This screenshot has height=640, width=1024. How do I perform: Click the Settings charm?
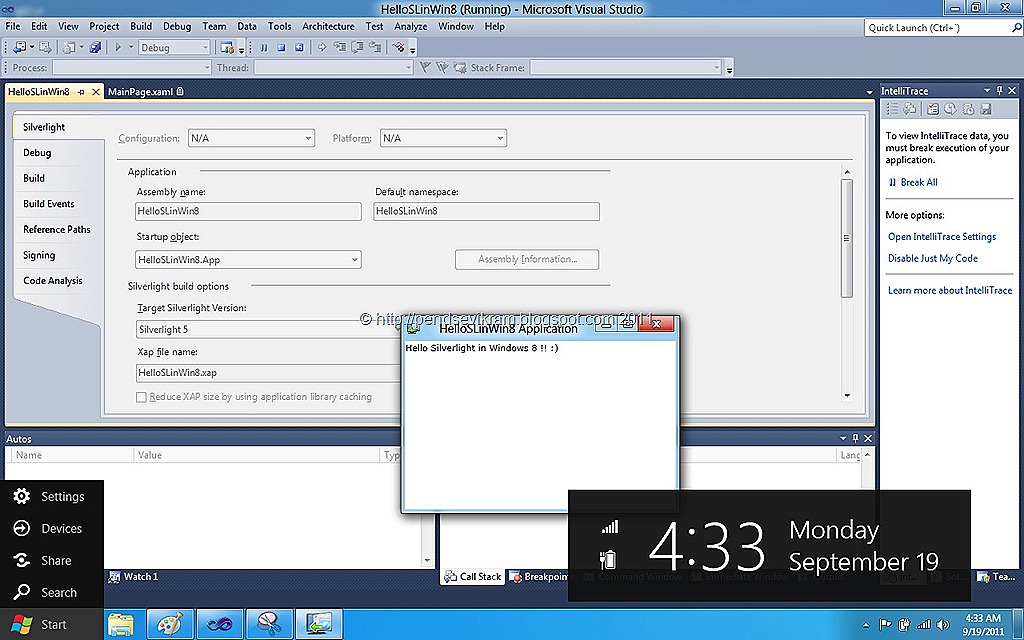coord(51,496)
